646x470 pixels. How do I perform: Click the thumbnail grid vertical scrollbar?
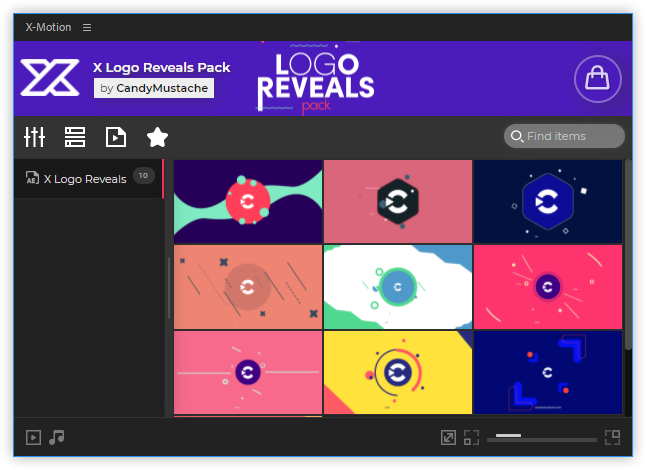pyautogui.click(x=628, y=255)
